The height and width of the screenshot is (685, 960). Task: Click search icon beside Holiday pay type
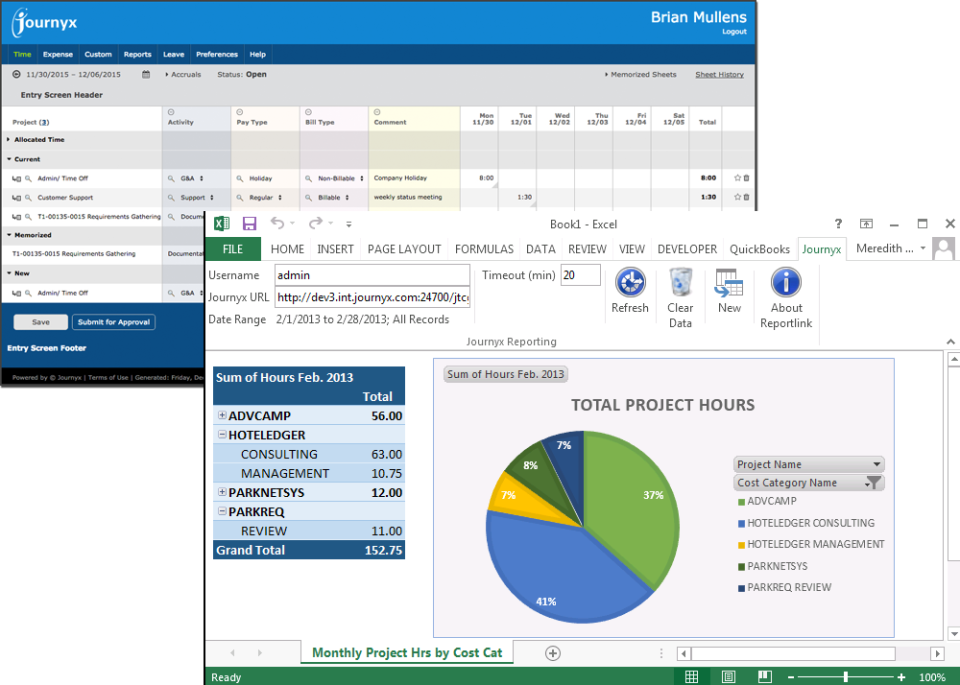coord(240,179)
